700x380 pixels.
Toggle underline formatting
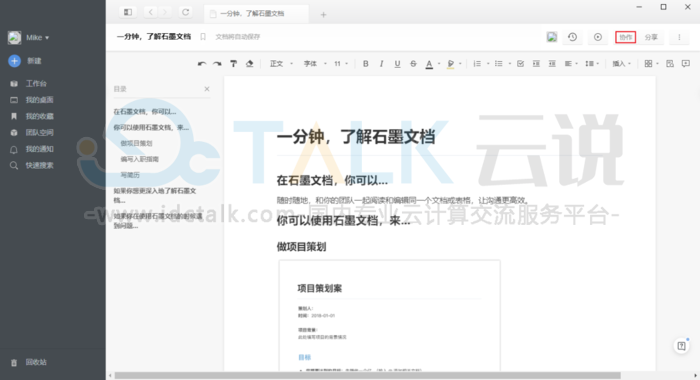point(397,64)
